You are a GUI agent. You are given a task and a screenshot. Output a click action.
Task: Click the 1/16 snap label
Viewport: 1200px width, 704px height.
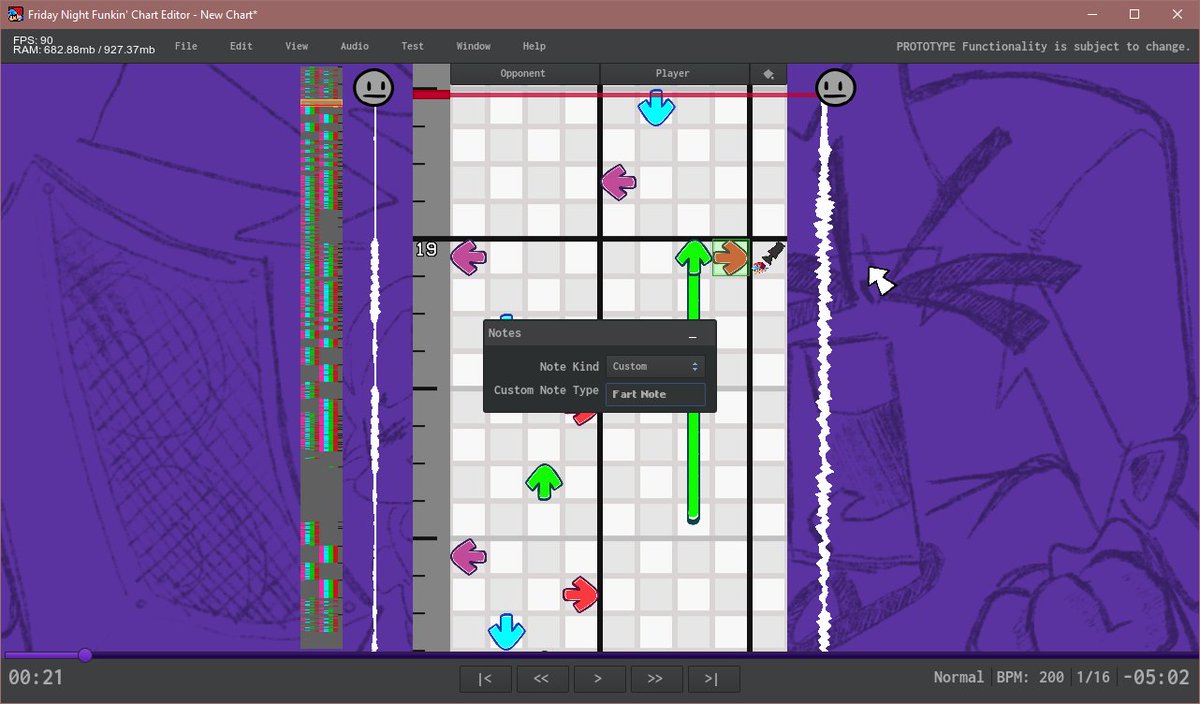point(1093,678)
